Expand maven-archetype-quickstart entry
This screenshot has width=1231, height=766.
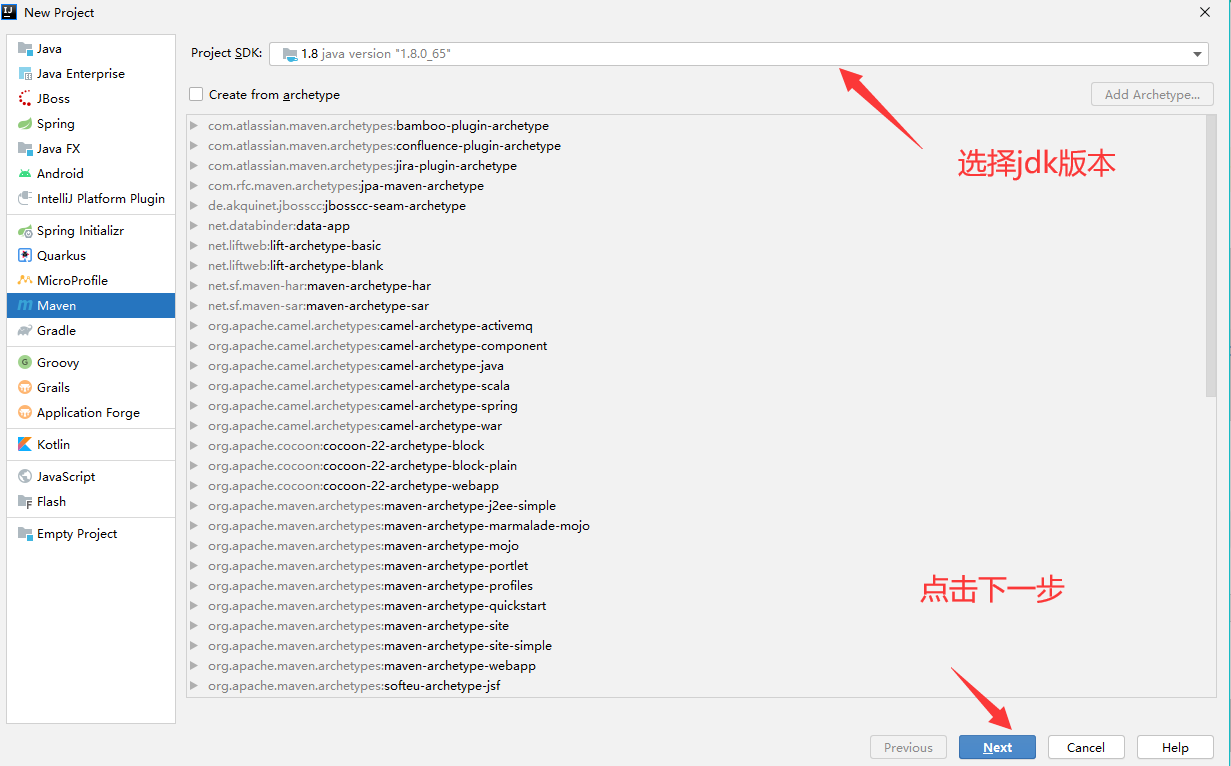pos(195,606)
